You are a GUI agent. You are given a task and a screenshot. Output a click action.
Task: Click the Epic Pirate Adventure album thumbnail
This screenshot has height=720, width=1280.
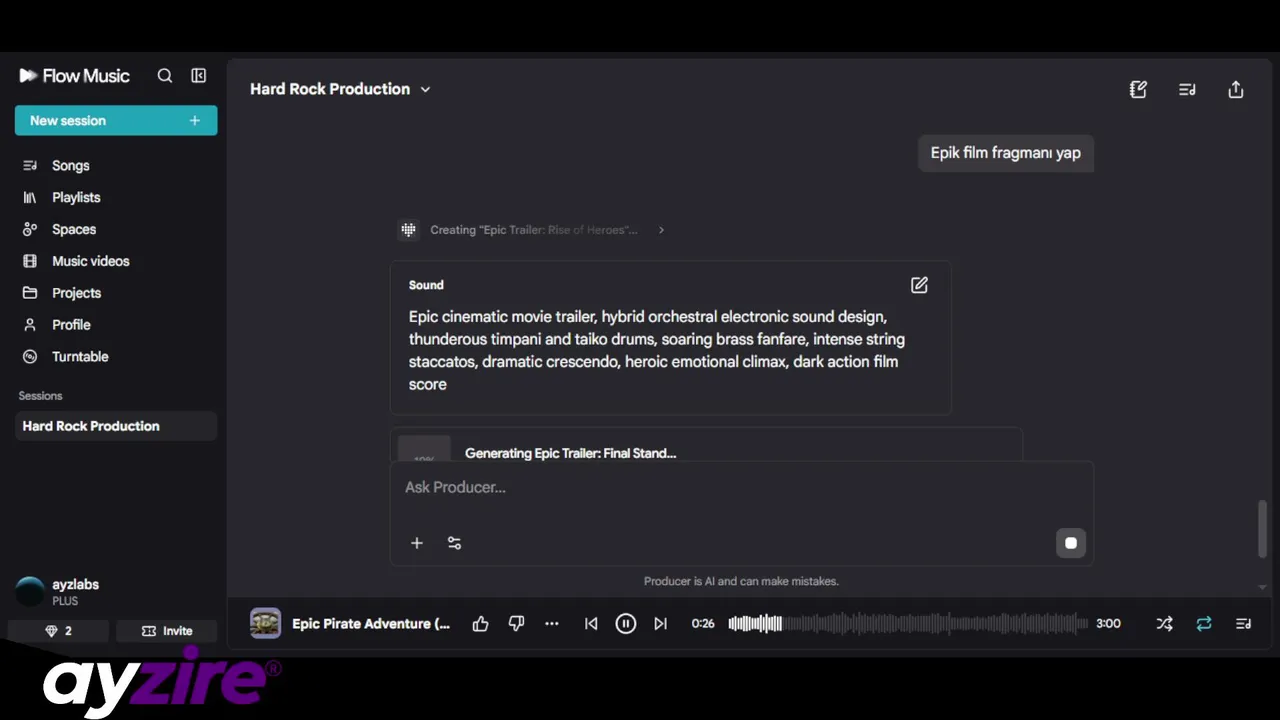coord(265,623)
